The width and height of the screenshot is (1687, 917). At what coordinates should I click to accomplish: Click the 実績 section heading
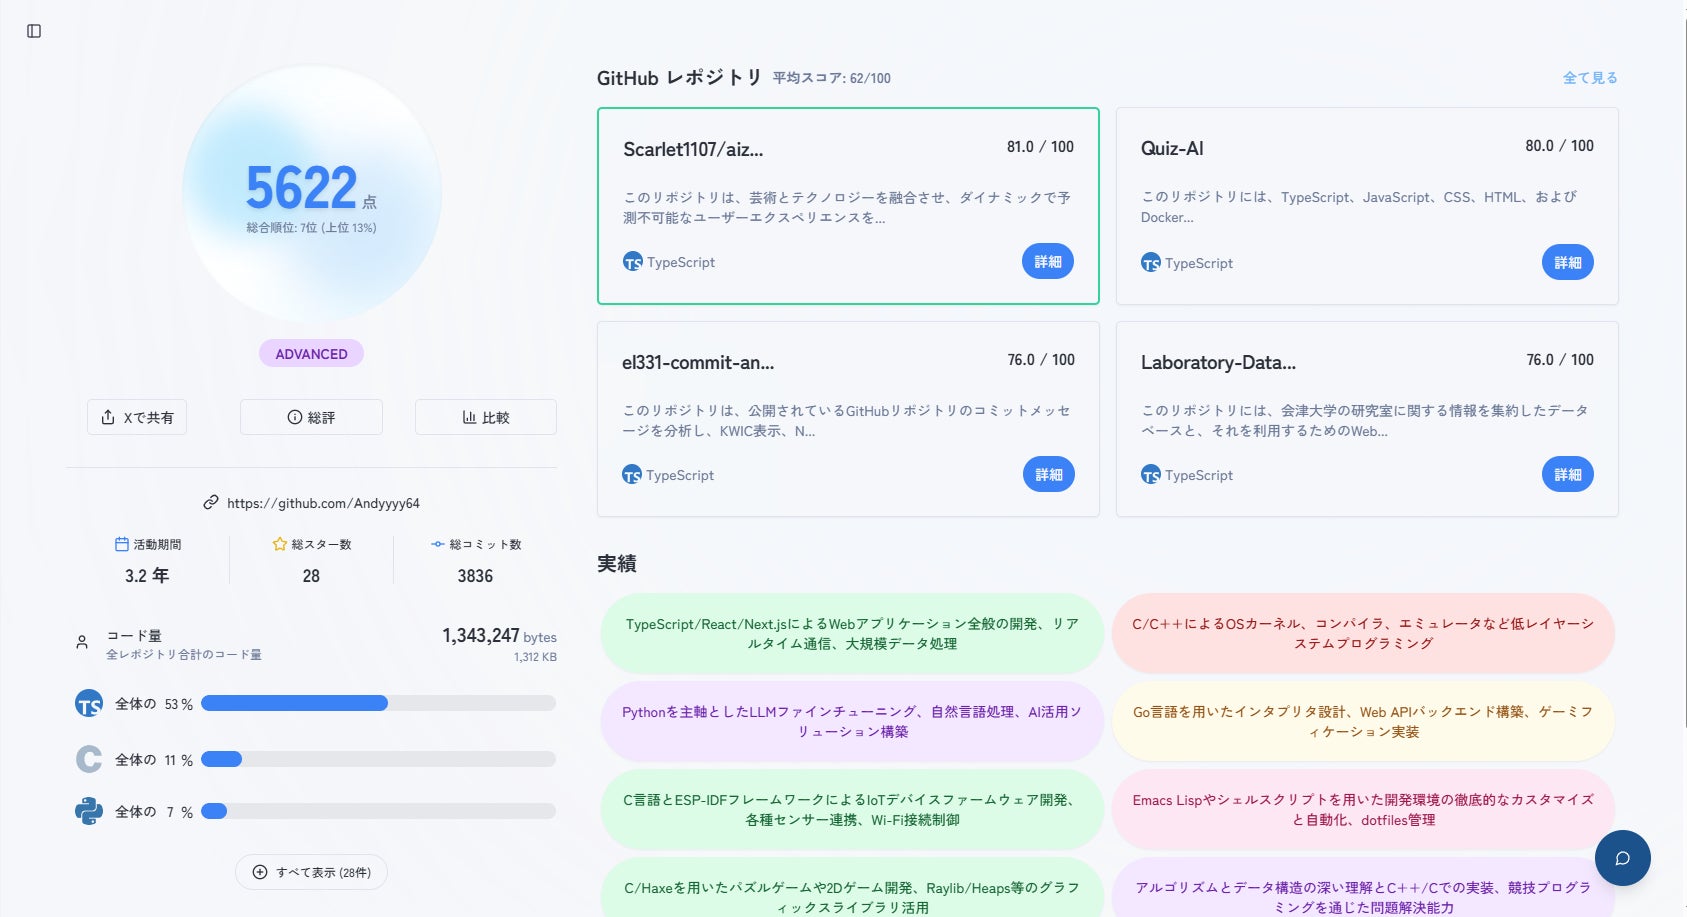pos(617,564)
